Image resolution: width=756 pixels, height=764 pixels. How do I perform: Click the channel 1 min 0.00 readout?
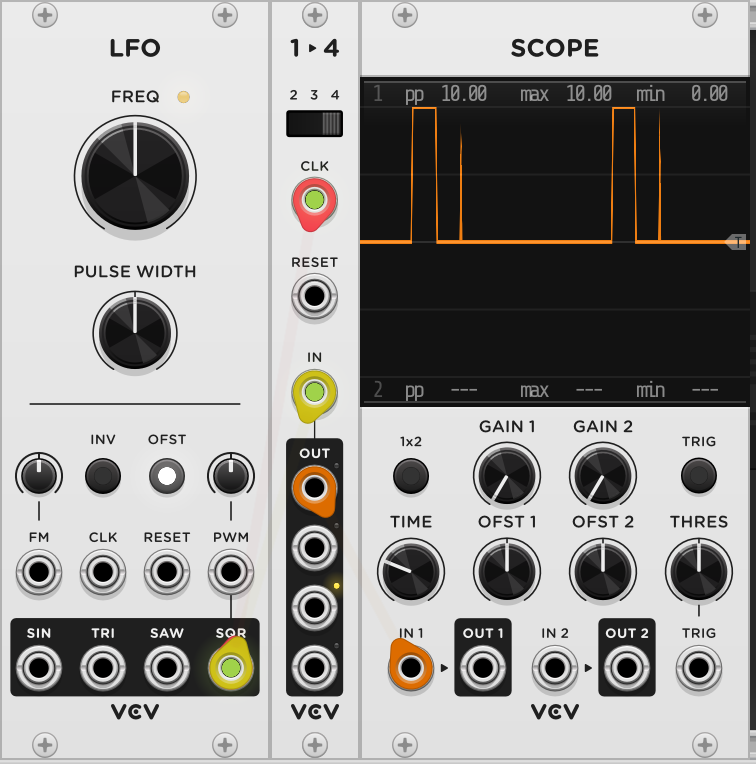pos(682,94)
